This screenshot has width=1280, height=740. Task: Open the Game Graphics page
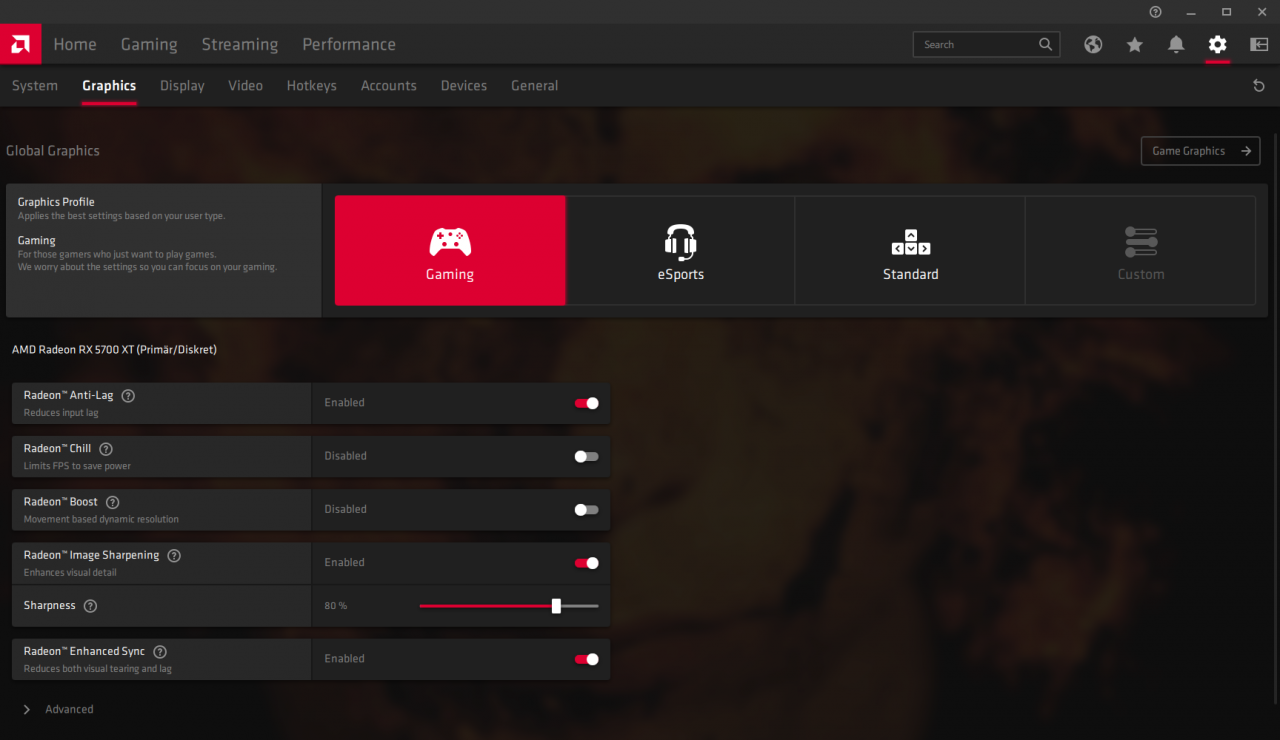[1200, 151]
